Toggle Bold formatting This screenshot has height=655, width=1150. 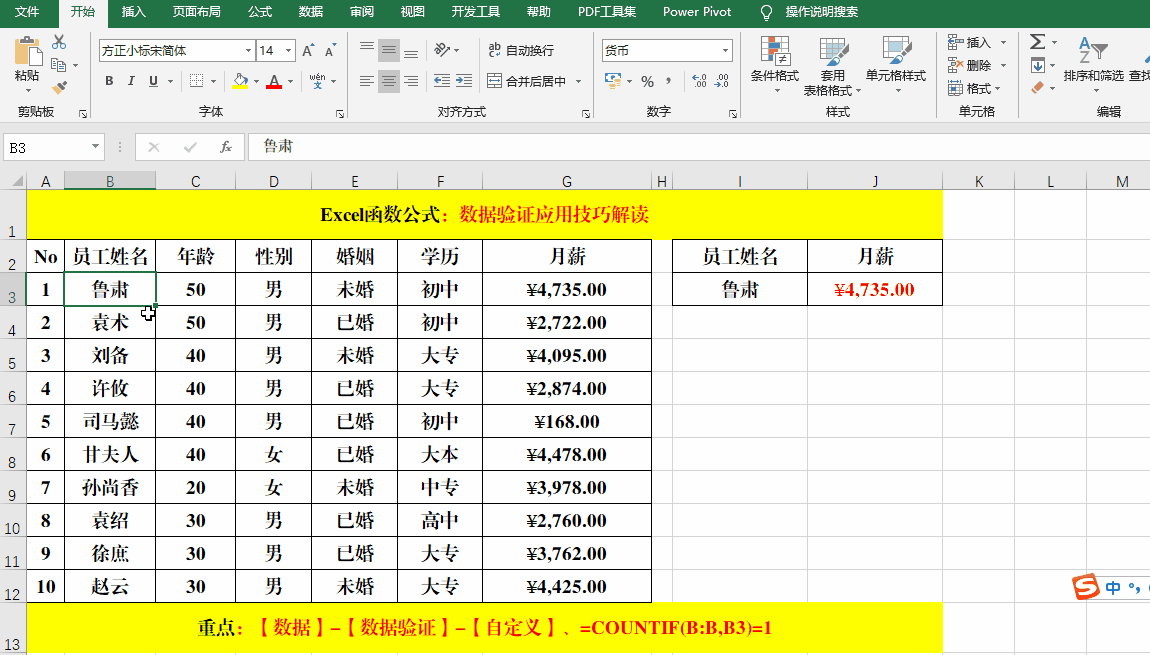point(109,81)
